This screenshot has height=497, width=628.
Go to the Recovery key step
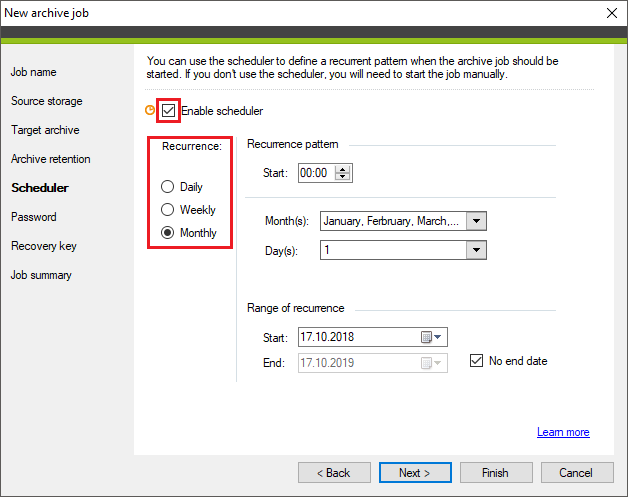44,246
